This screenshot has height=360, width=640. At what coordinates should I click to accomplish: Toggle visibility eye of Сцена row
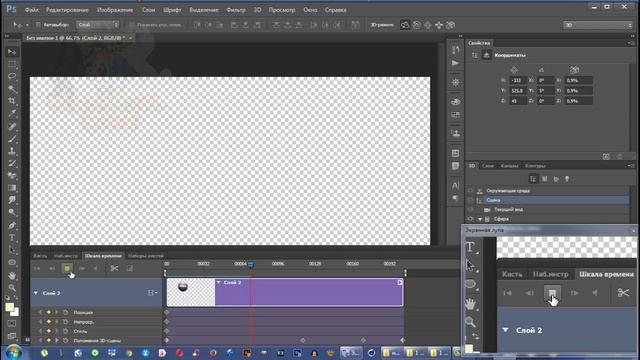pyautogui.click(x=470, y=200)
